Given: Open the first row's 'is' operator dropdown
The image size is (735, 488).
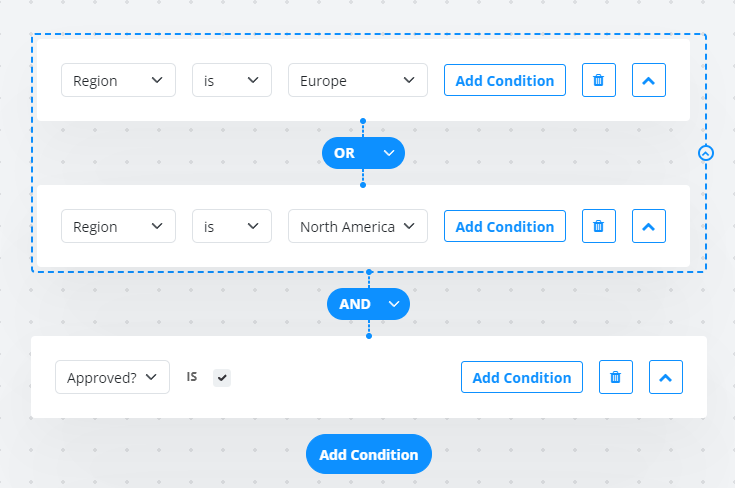Looking at the screenshot, I should tap(231, 80).
